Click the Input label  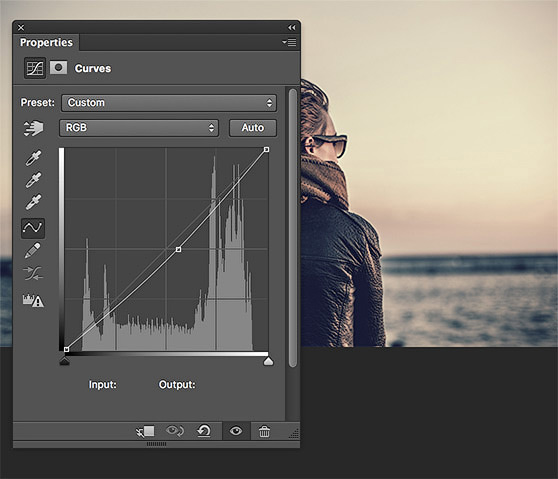(102, 385)
